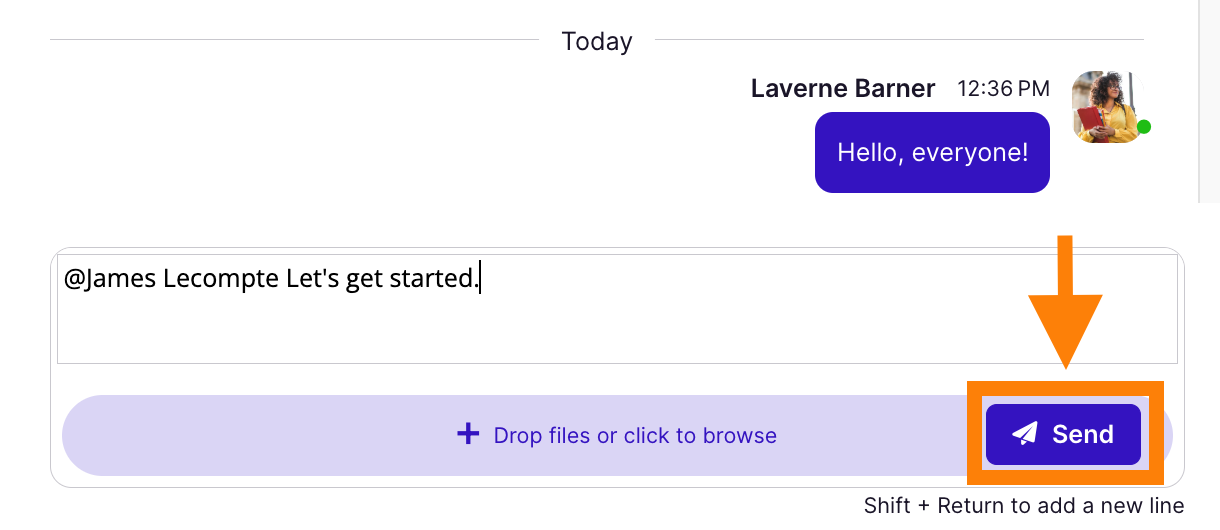Send the message with the Send button
Viewport: 1220px width, 530px height.
[1063, 434]
